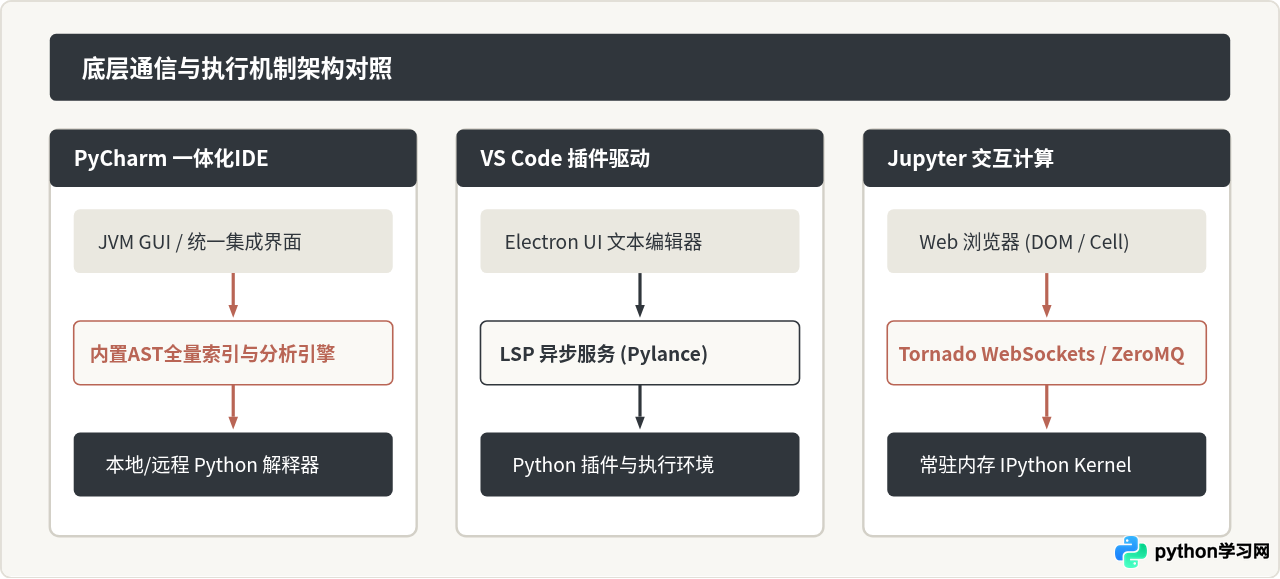Click the 本地/远程 Python 解释器 box
Image resolution: width=1280 pixels, height=579 pixels.
pos(233,465)
